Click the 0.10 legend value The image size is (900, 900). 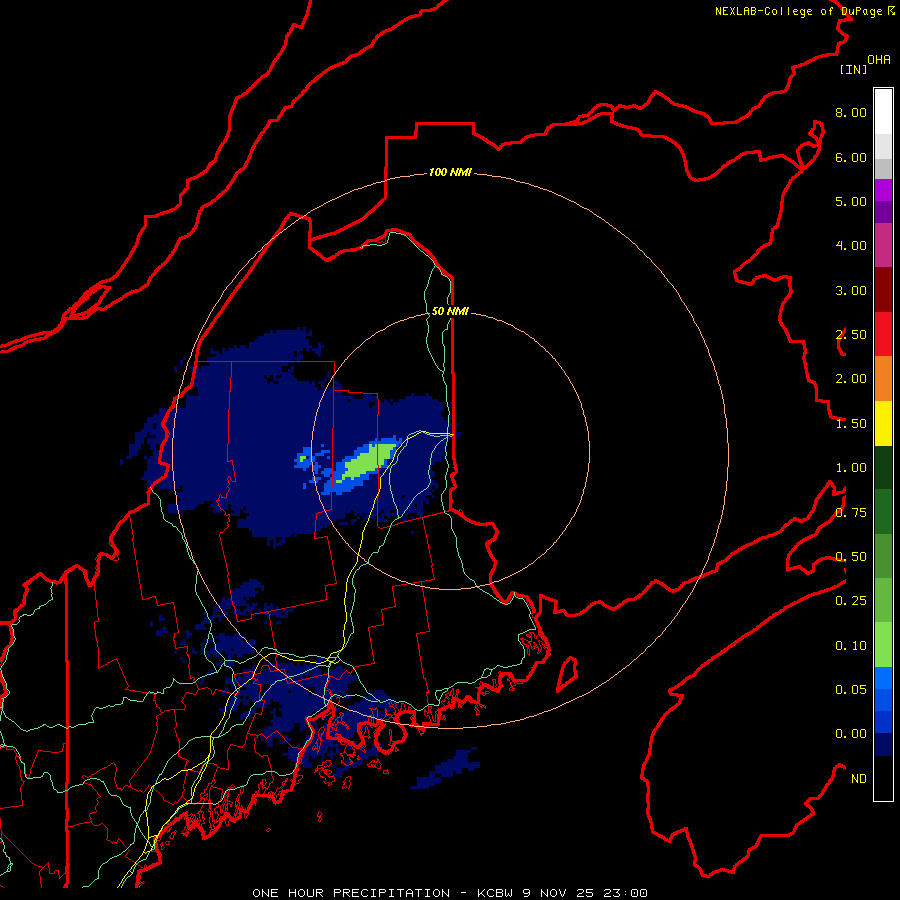point(851,646)
